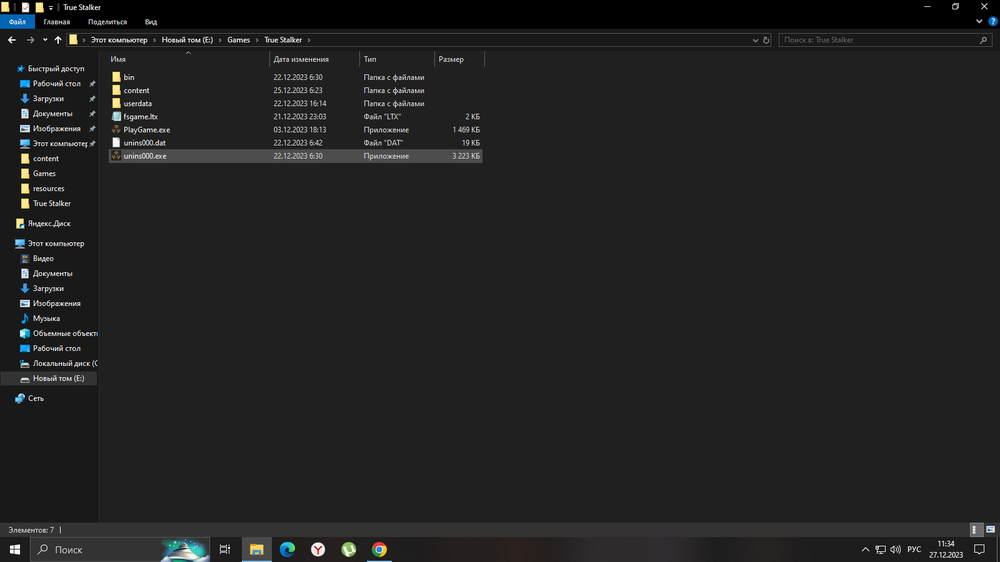Expand the chevron after Этот компьютер in path
Screen dimensions: 1000x562
(154, 40)
